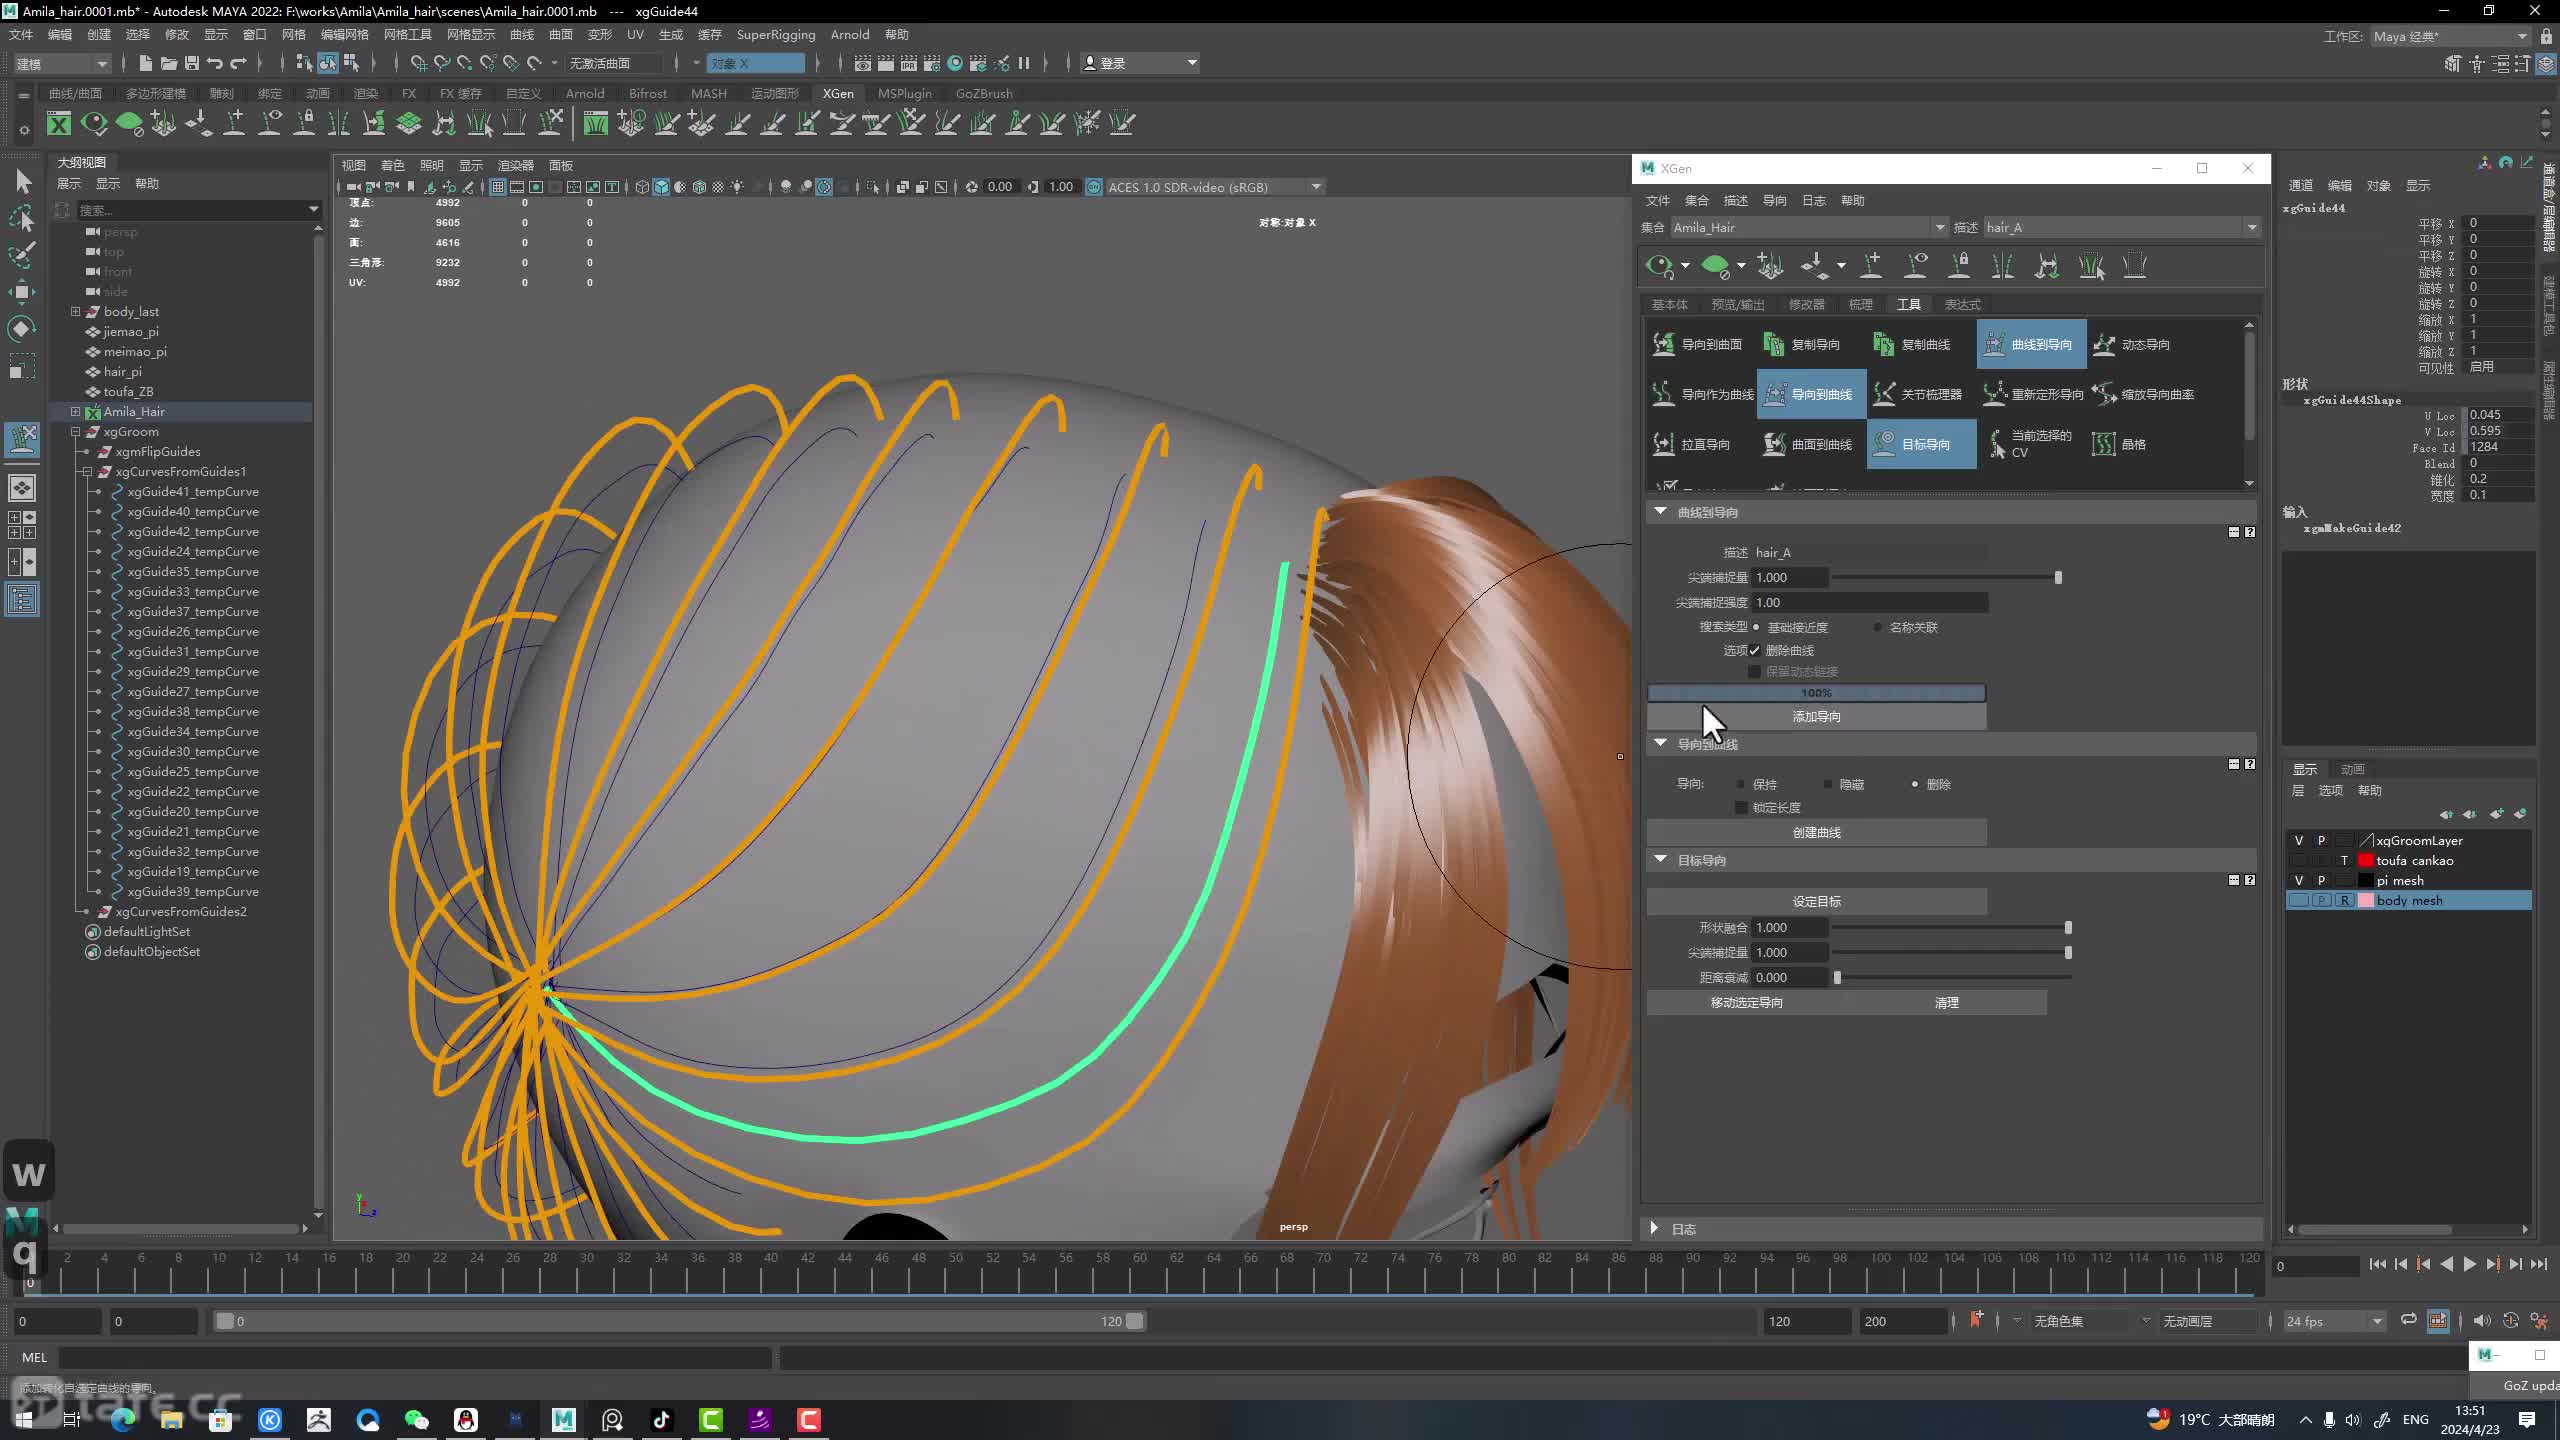Toggle visibility V of xgGroomLayer
This screenshot has height=1440, width=2560.
pyautogui.click(x=2299, y=840)
